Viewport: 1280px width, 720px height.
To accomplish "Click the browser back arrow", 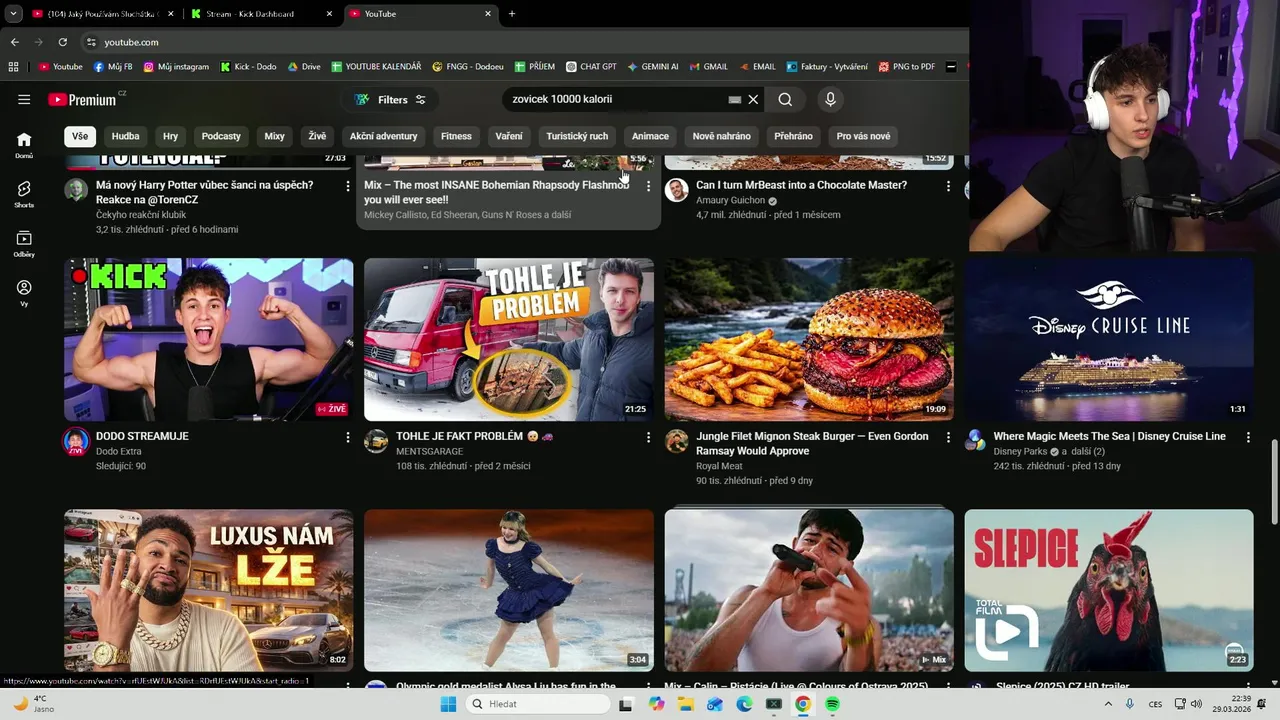I will (x=14, y=42).
